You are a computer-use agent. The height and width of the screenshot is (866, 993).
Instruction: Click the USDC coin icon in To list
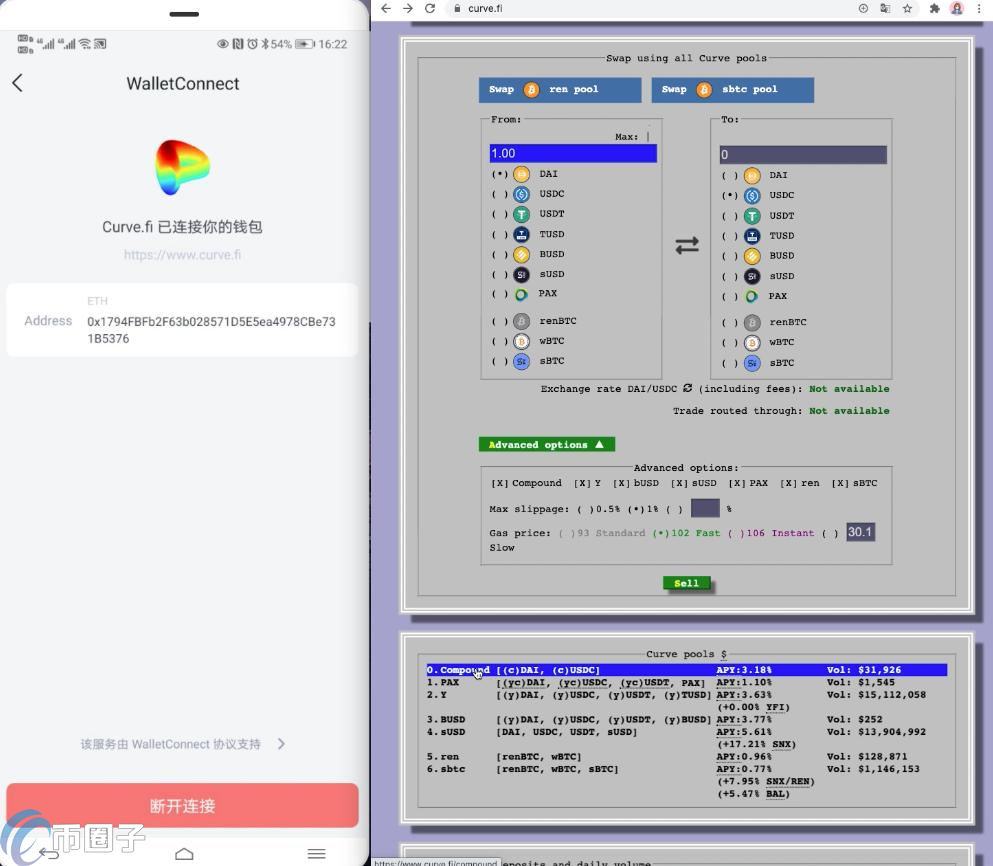[x=752, y=196]
